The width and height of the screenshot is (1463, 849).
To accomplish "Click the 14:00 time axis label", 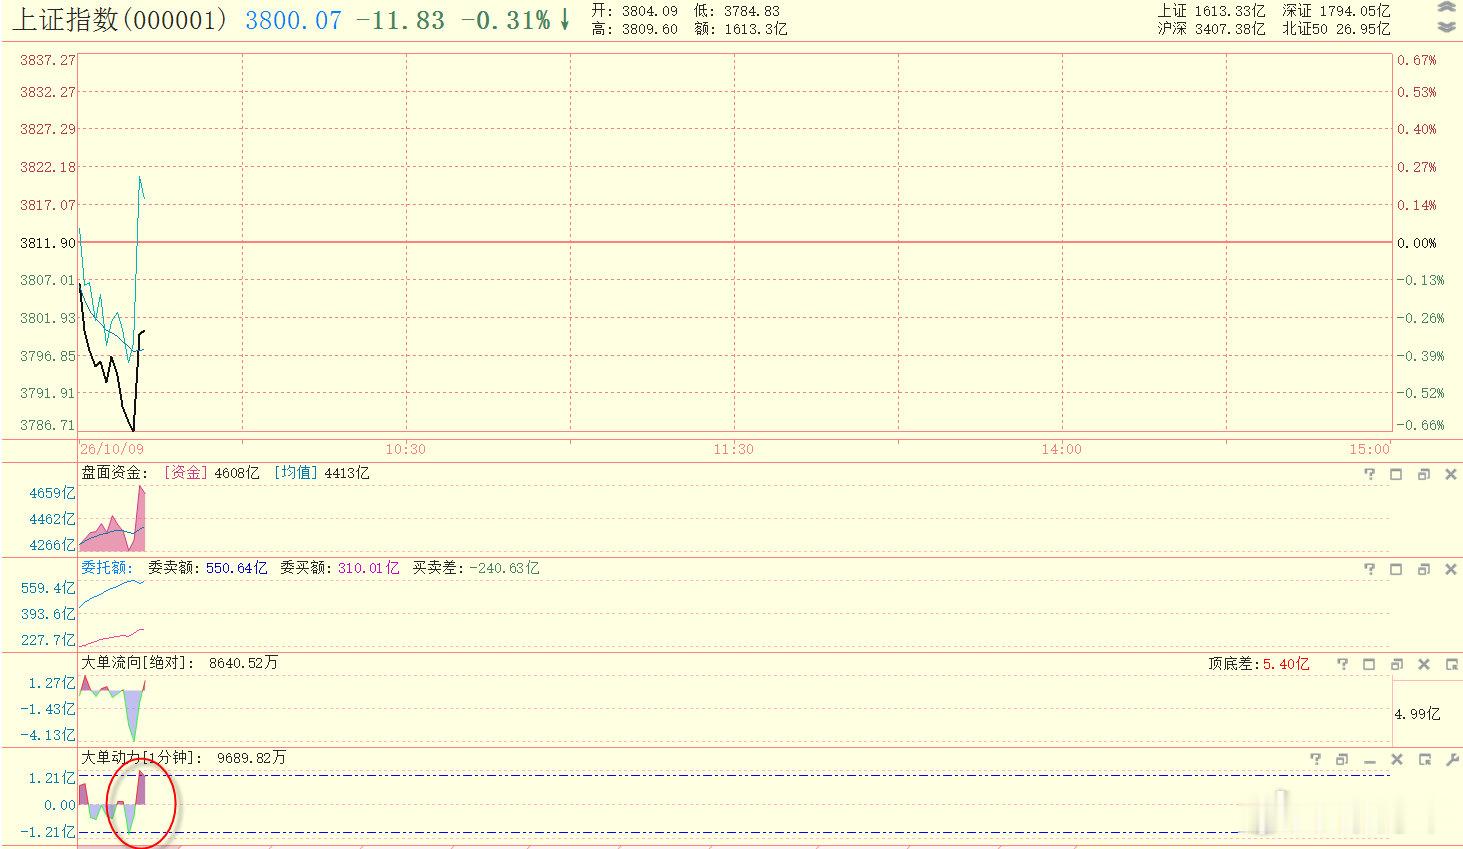I will click(x=1061, y=449).
